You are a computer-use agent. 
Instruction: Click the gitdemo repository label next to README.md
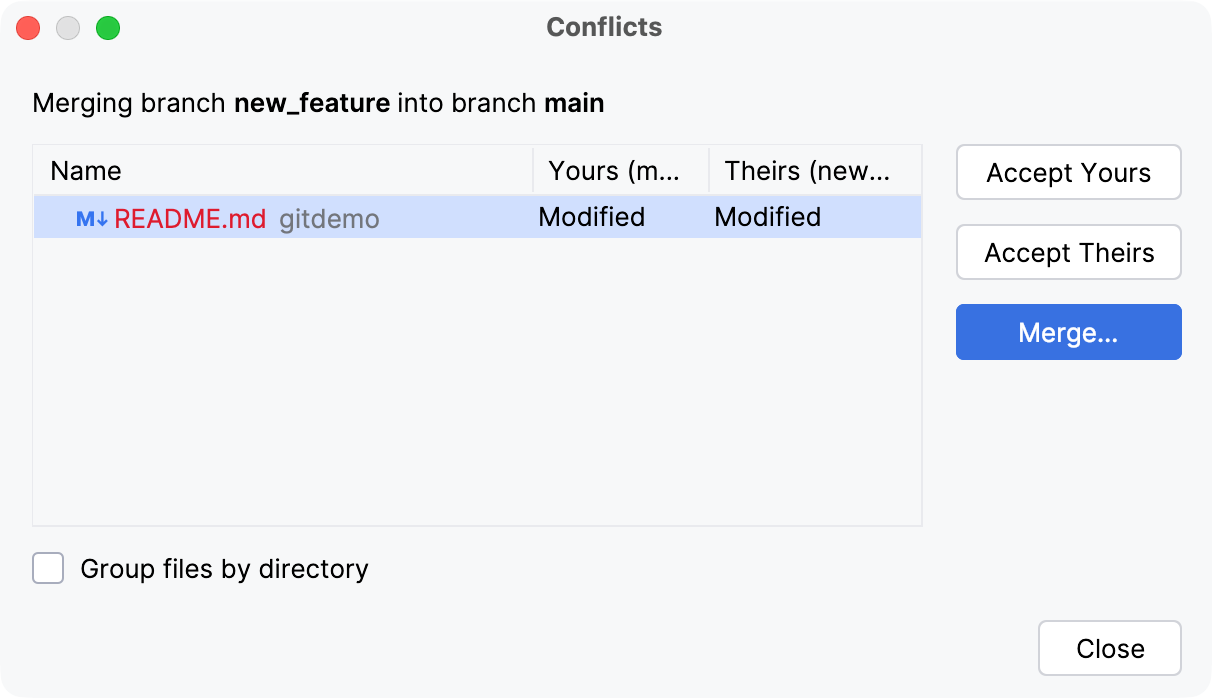pos(328,217)
